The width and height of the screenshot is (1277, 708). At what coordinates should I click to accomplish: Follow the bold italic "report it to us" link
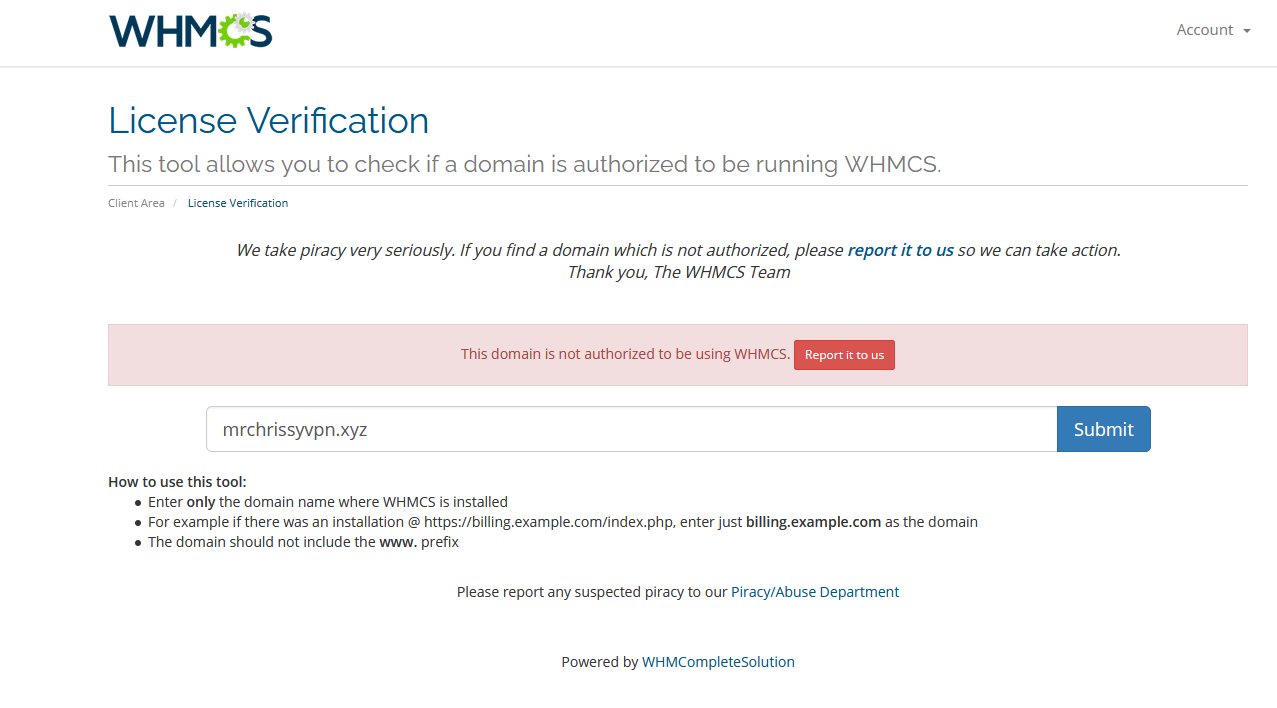coord(900,250)
